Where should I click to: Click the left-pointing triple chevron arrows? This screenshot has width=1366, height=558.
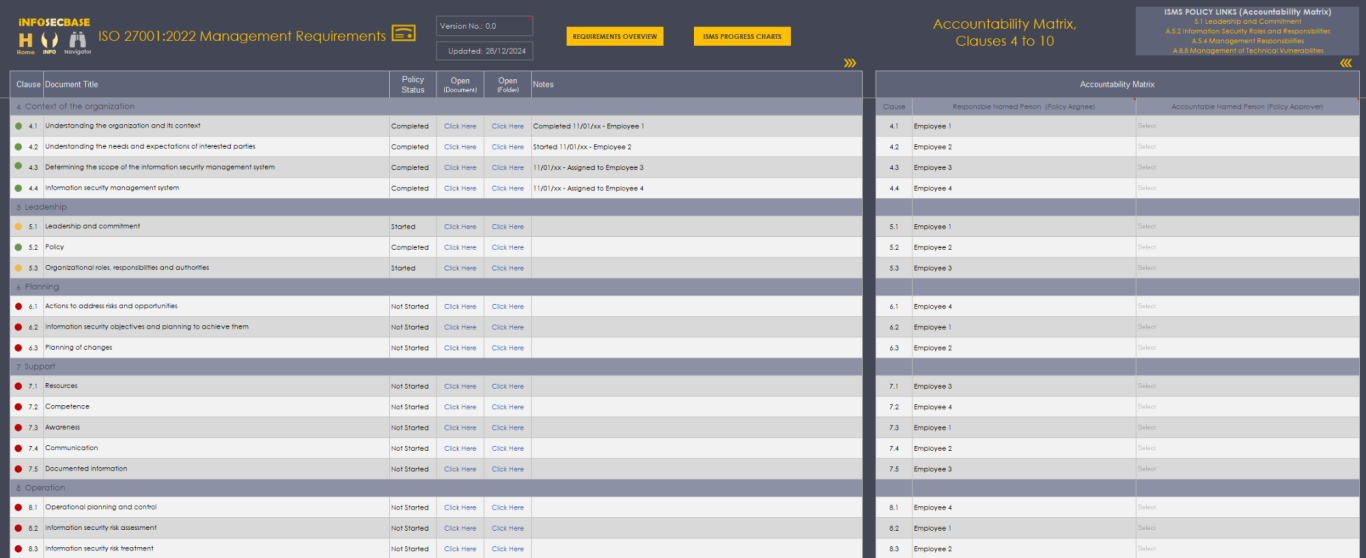point(1346,63)
